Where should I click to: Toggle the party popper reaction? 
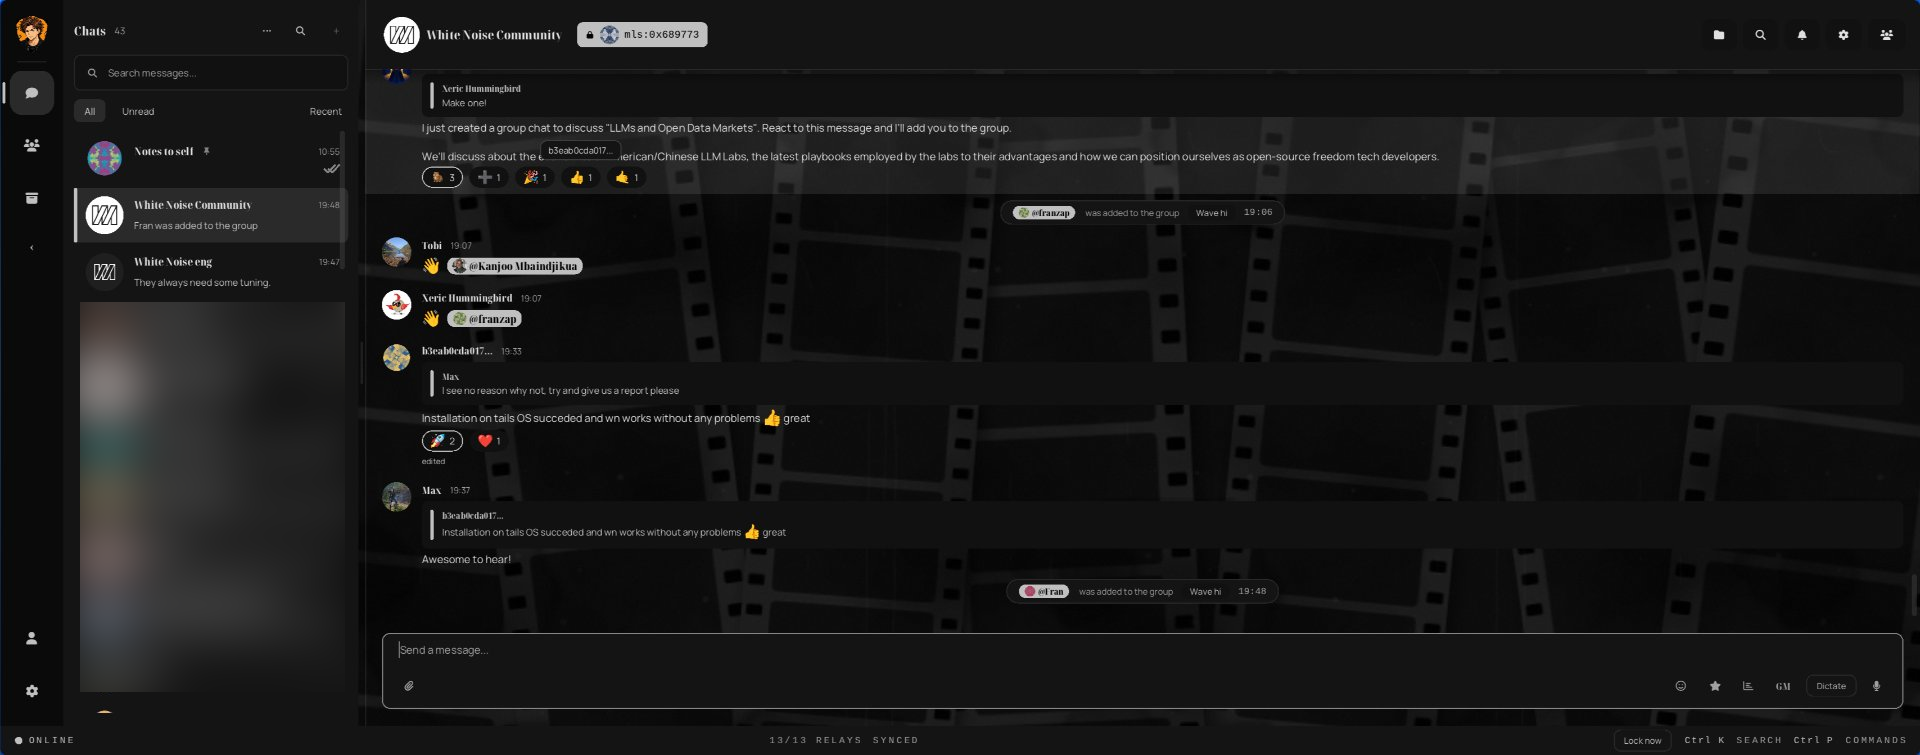pyautogui.click(x=535, y=177)
